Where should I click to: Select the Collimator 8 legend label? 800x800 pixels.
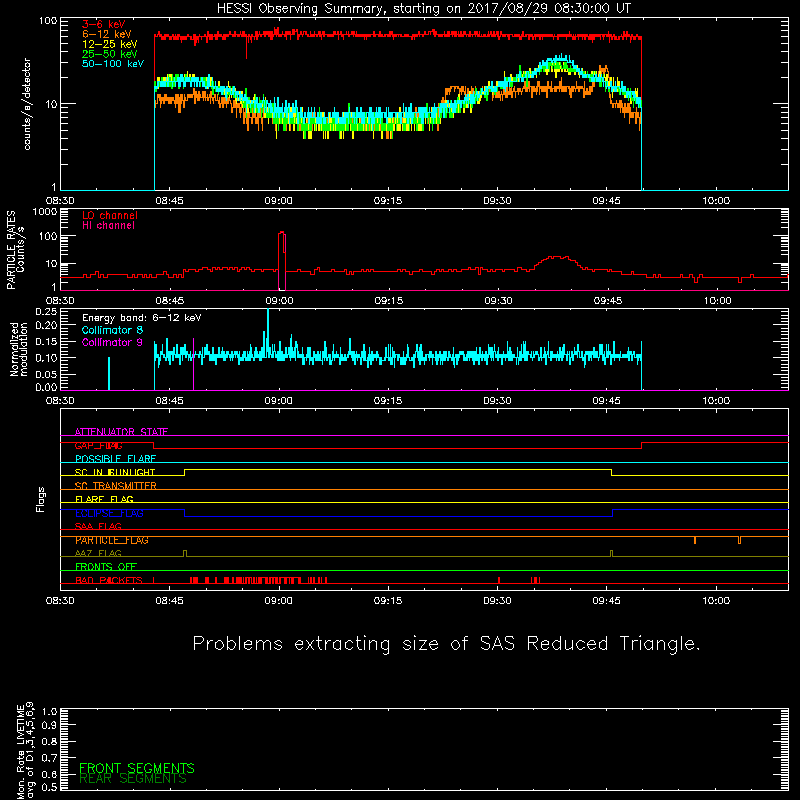click(x=112, y=330)
